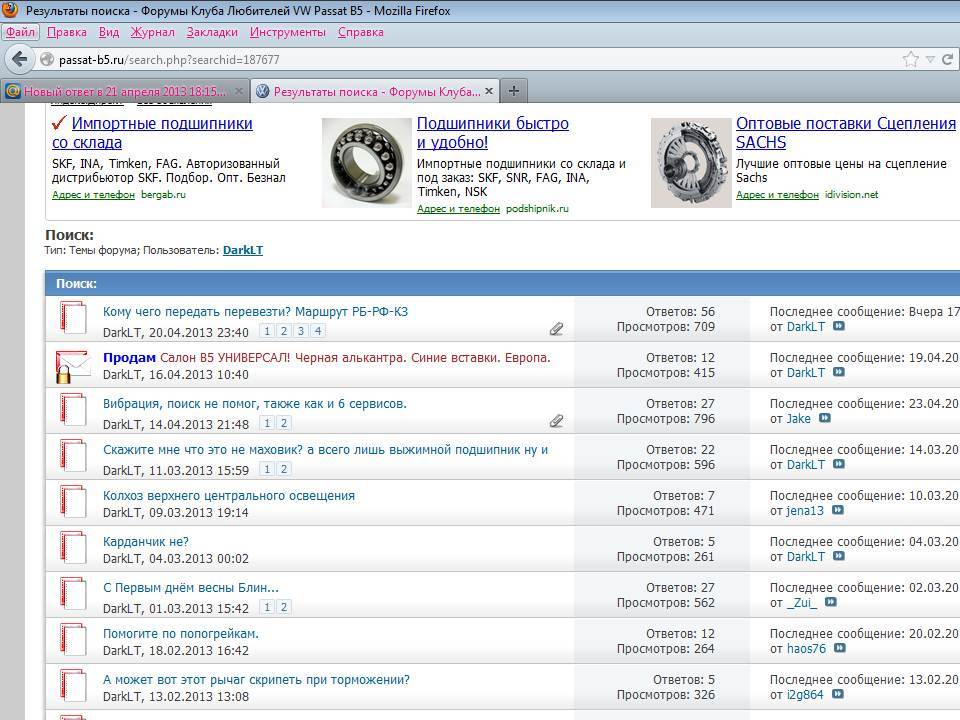
Task: Open the ad link 'Оптовые поставки Сцепления SACHS'
Action: 846,133
